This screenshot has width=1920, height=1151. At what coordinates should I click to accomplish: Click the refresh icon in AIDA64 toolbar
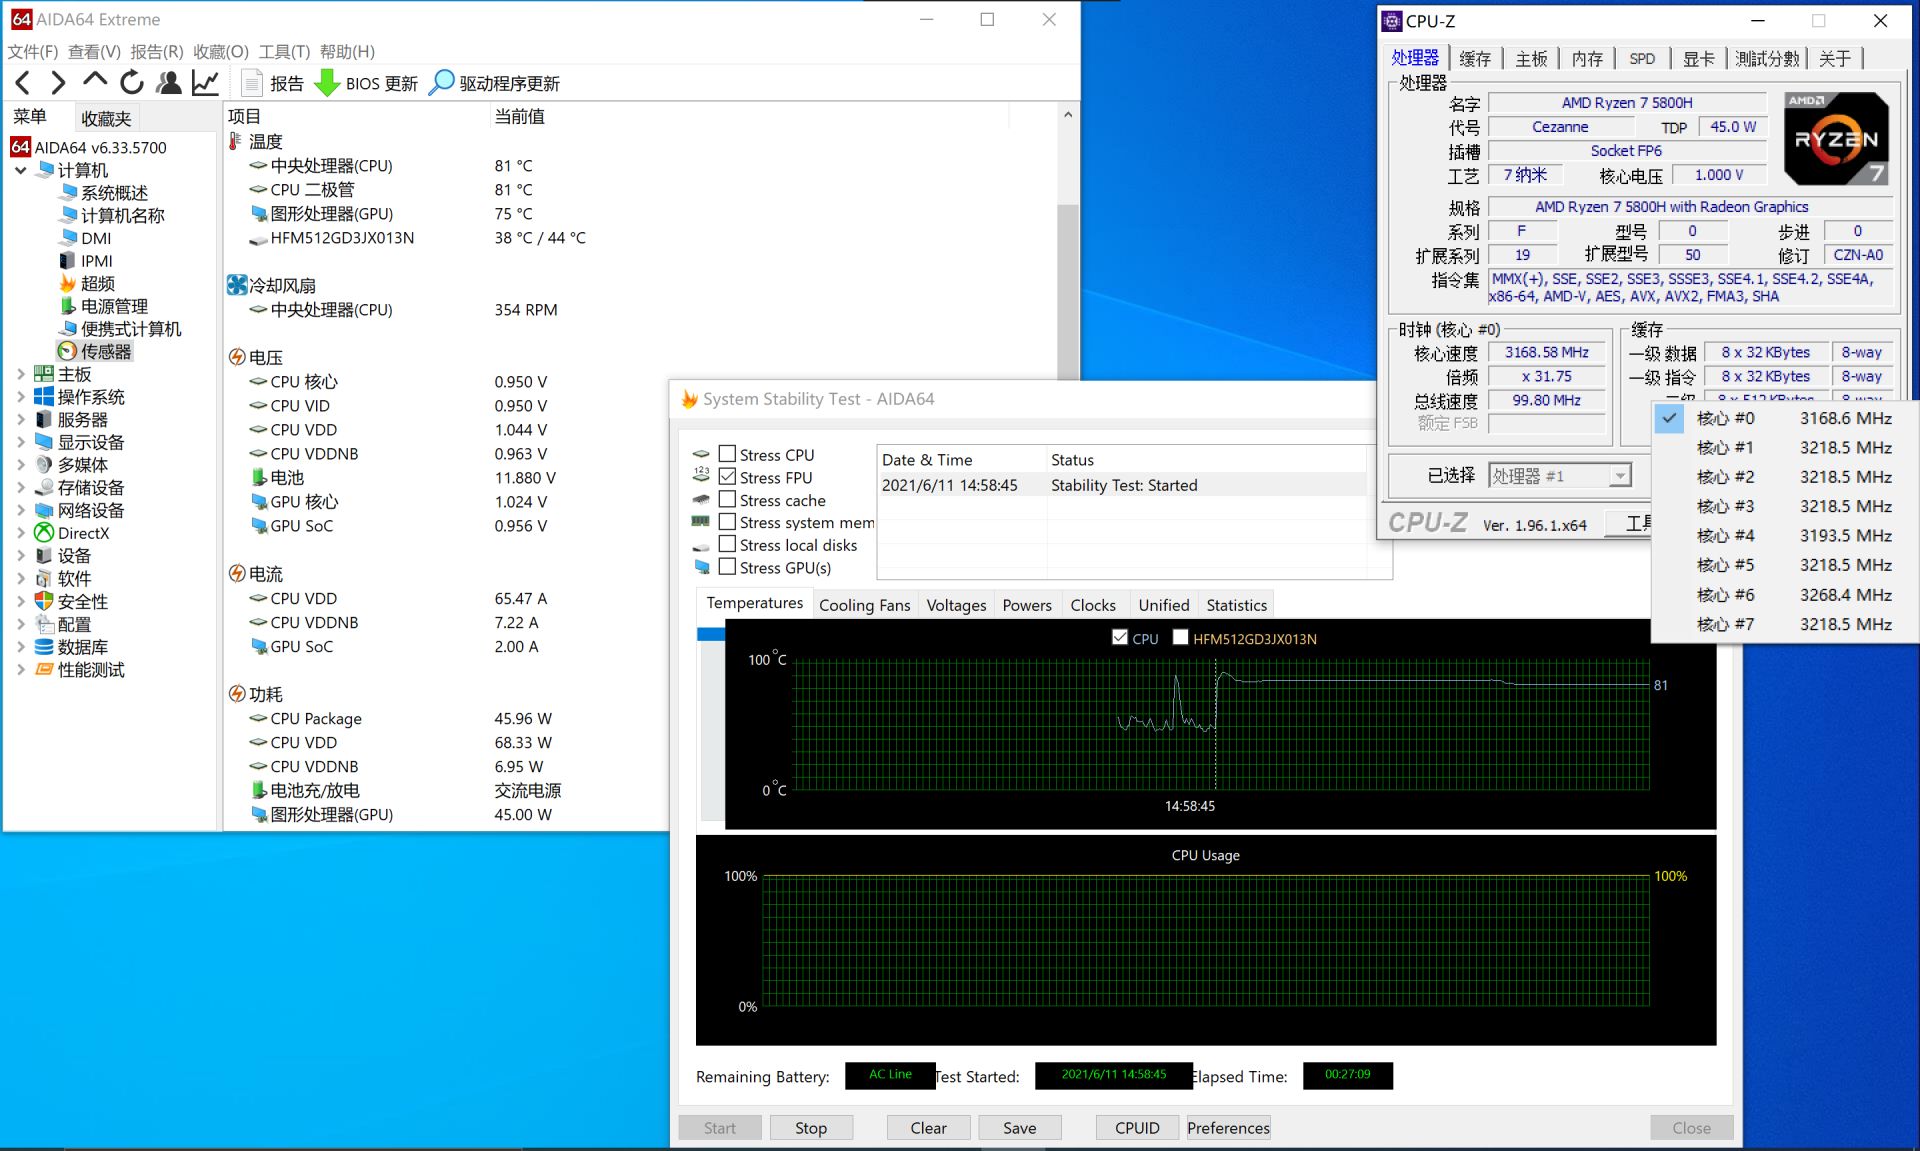(131, 83)
